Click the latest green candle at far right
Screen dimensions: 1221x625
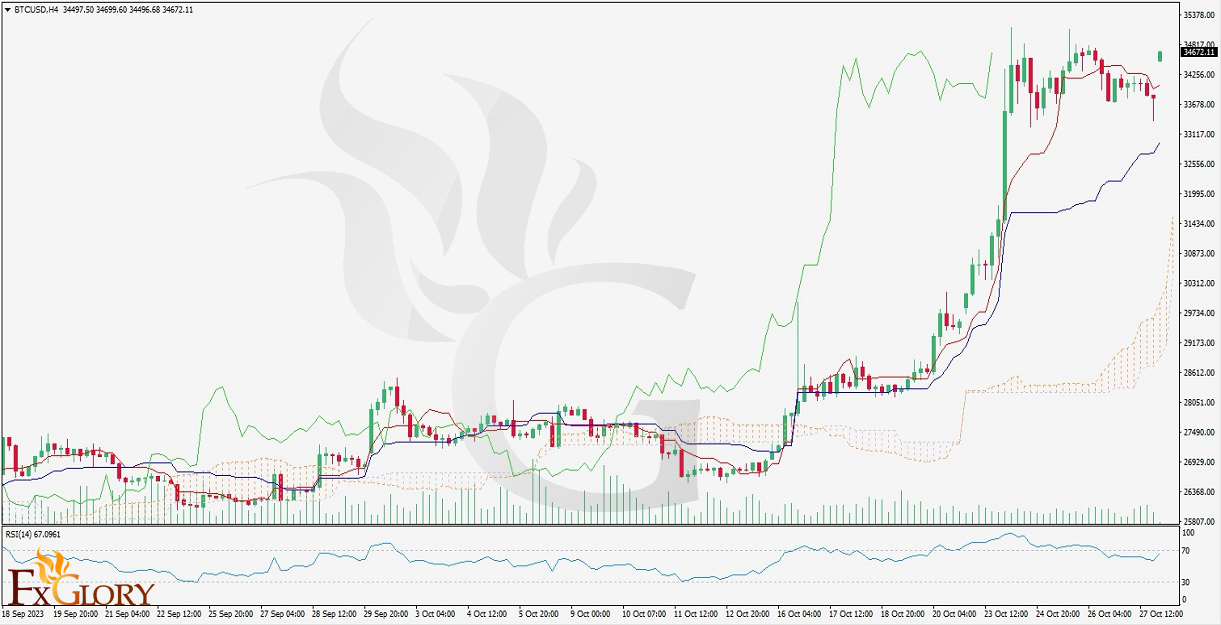point(1160,56)
